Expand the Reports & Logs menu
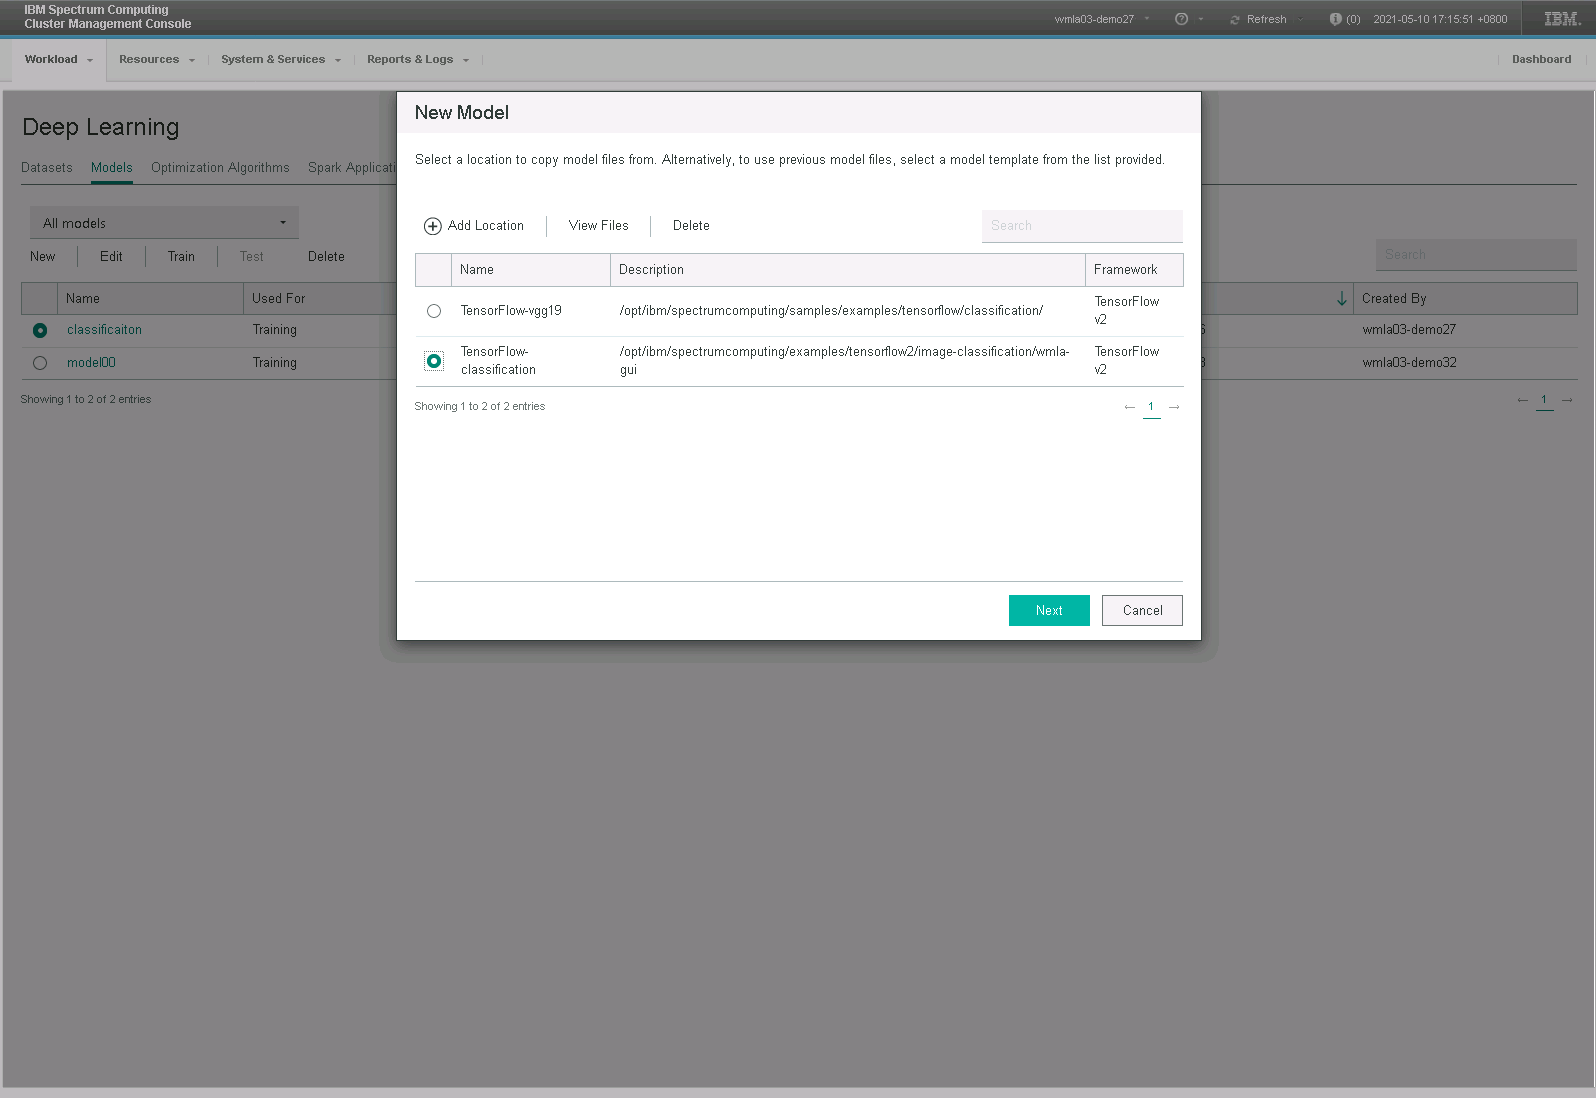The height and width of the screenshot is (1098, 1596). 418,60
